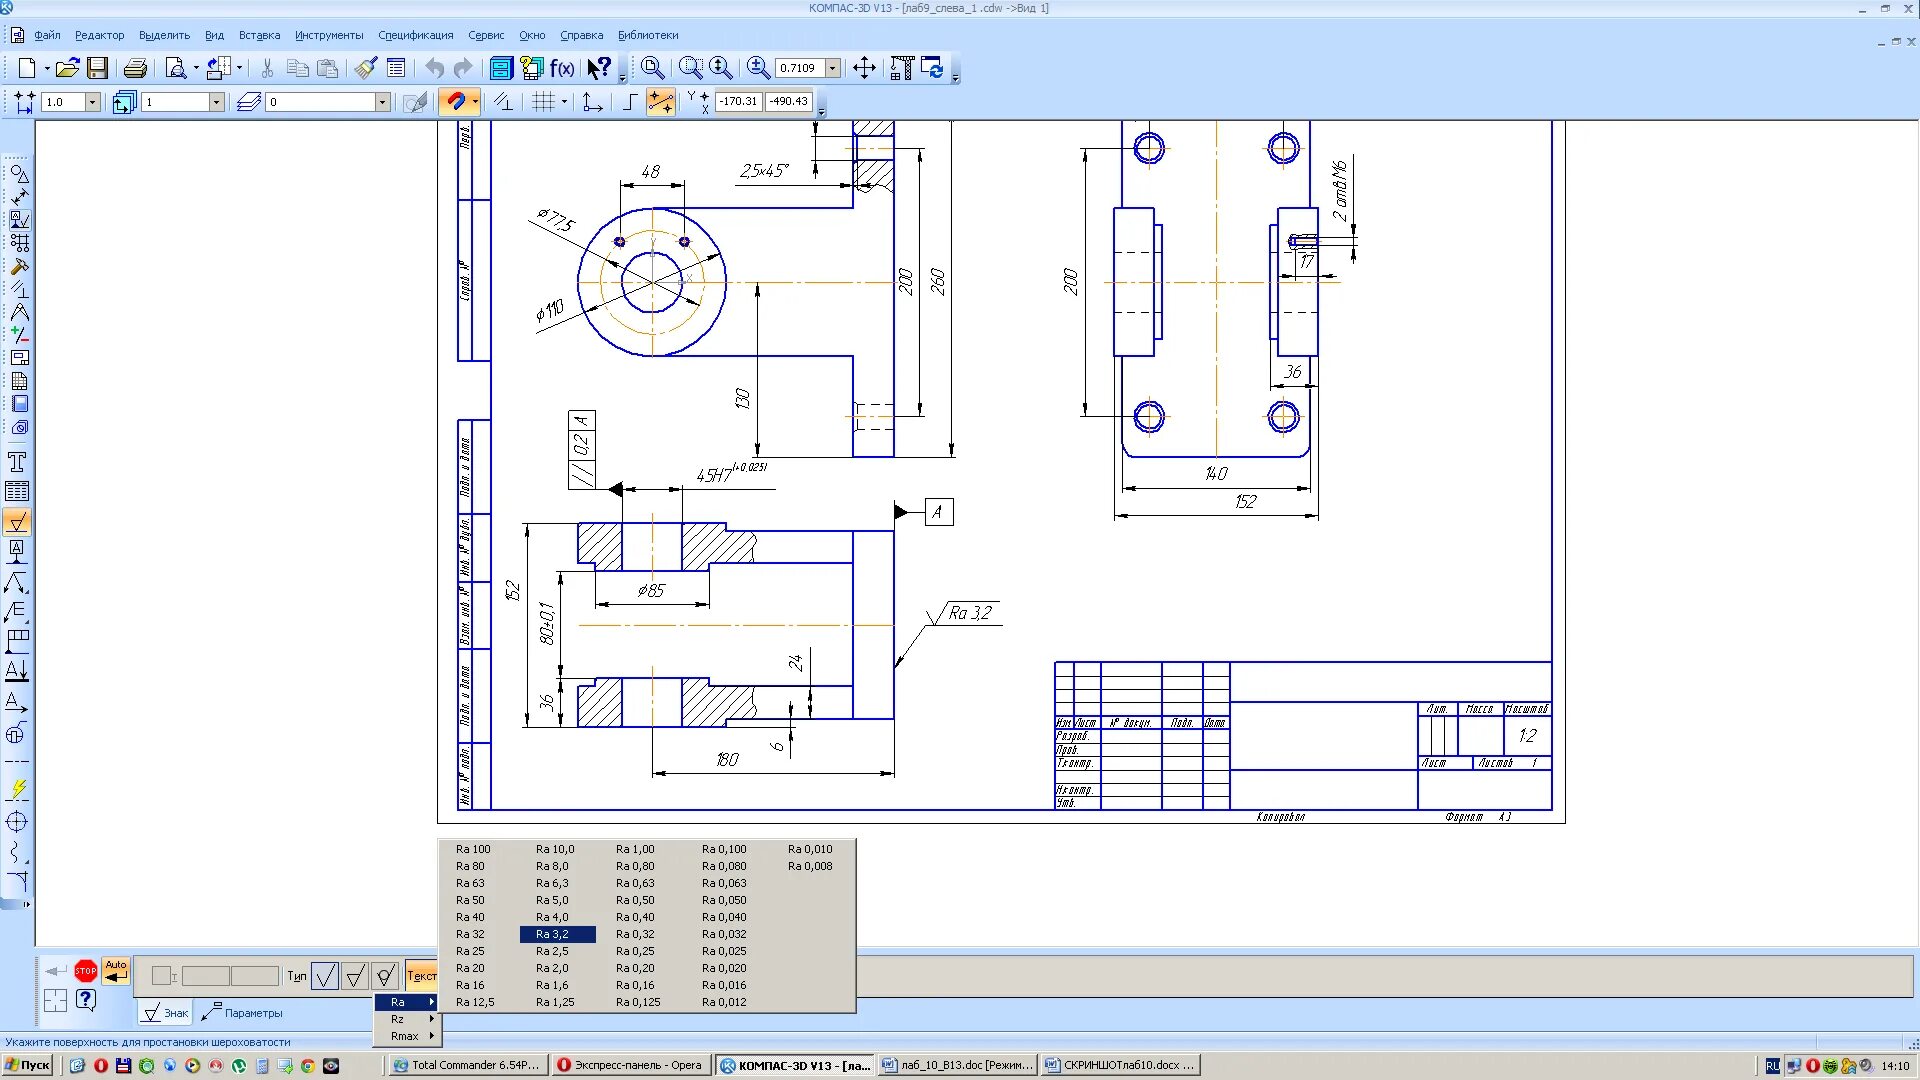Expand the Rmax submenu entry

coord(406,1036)
